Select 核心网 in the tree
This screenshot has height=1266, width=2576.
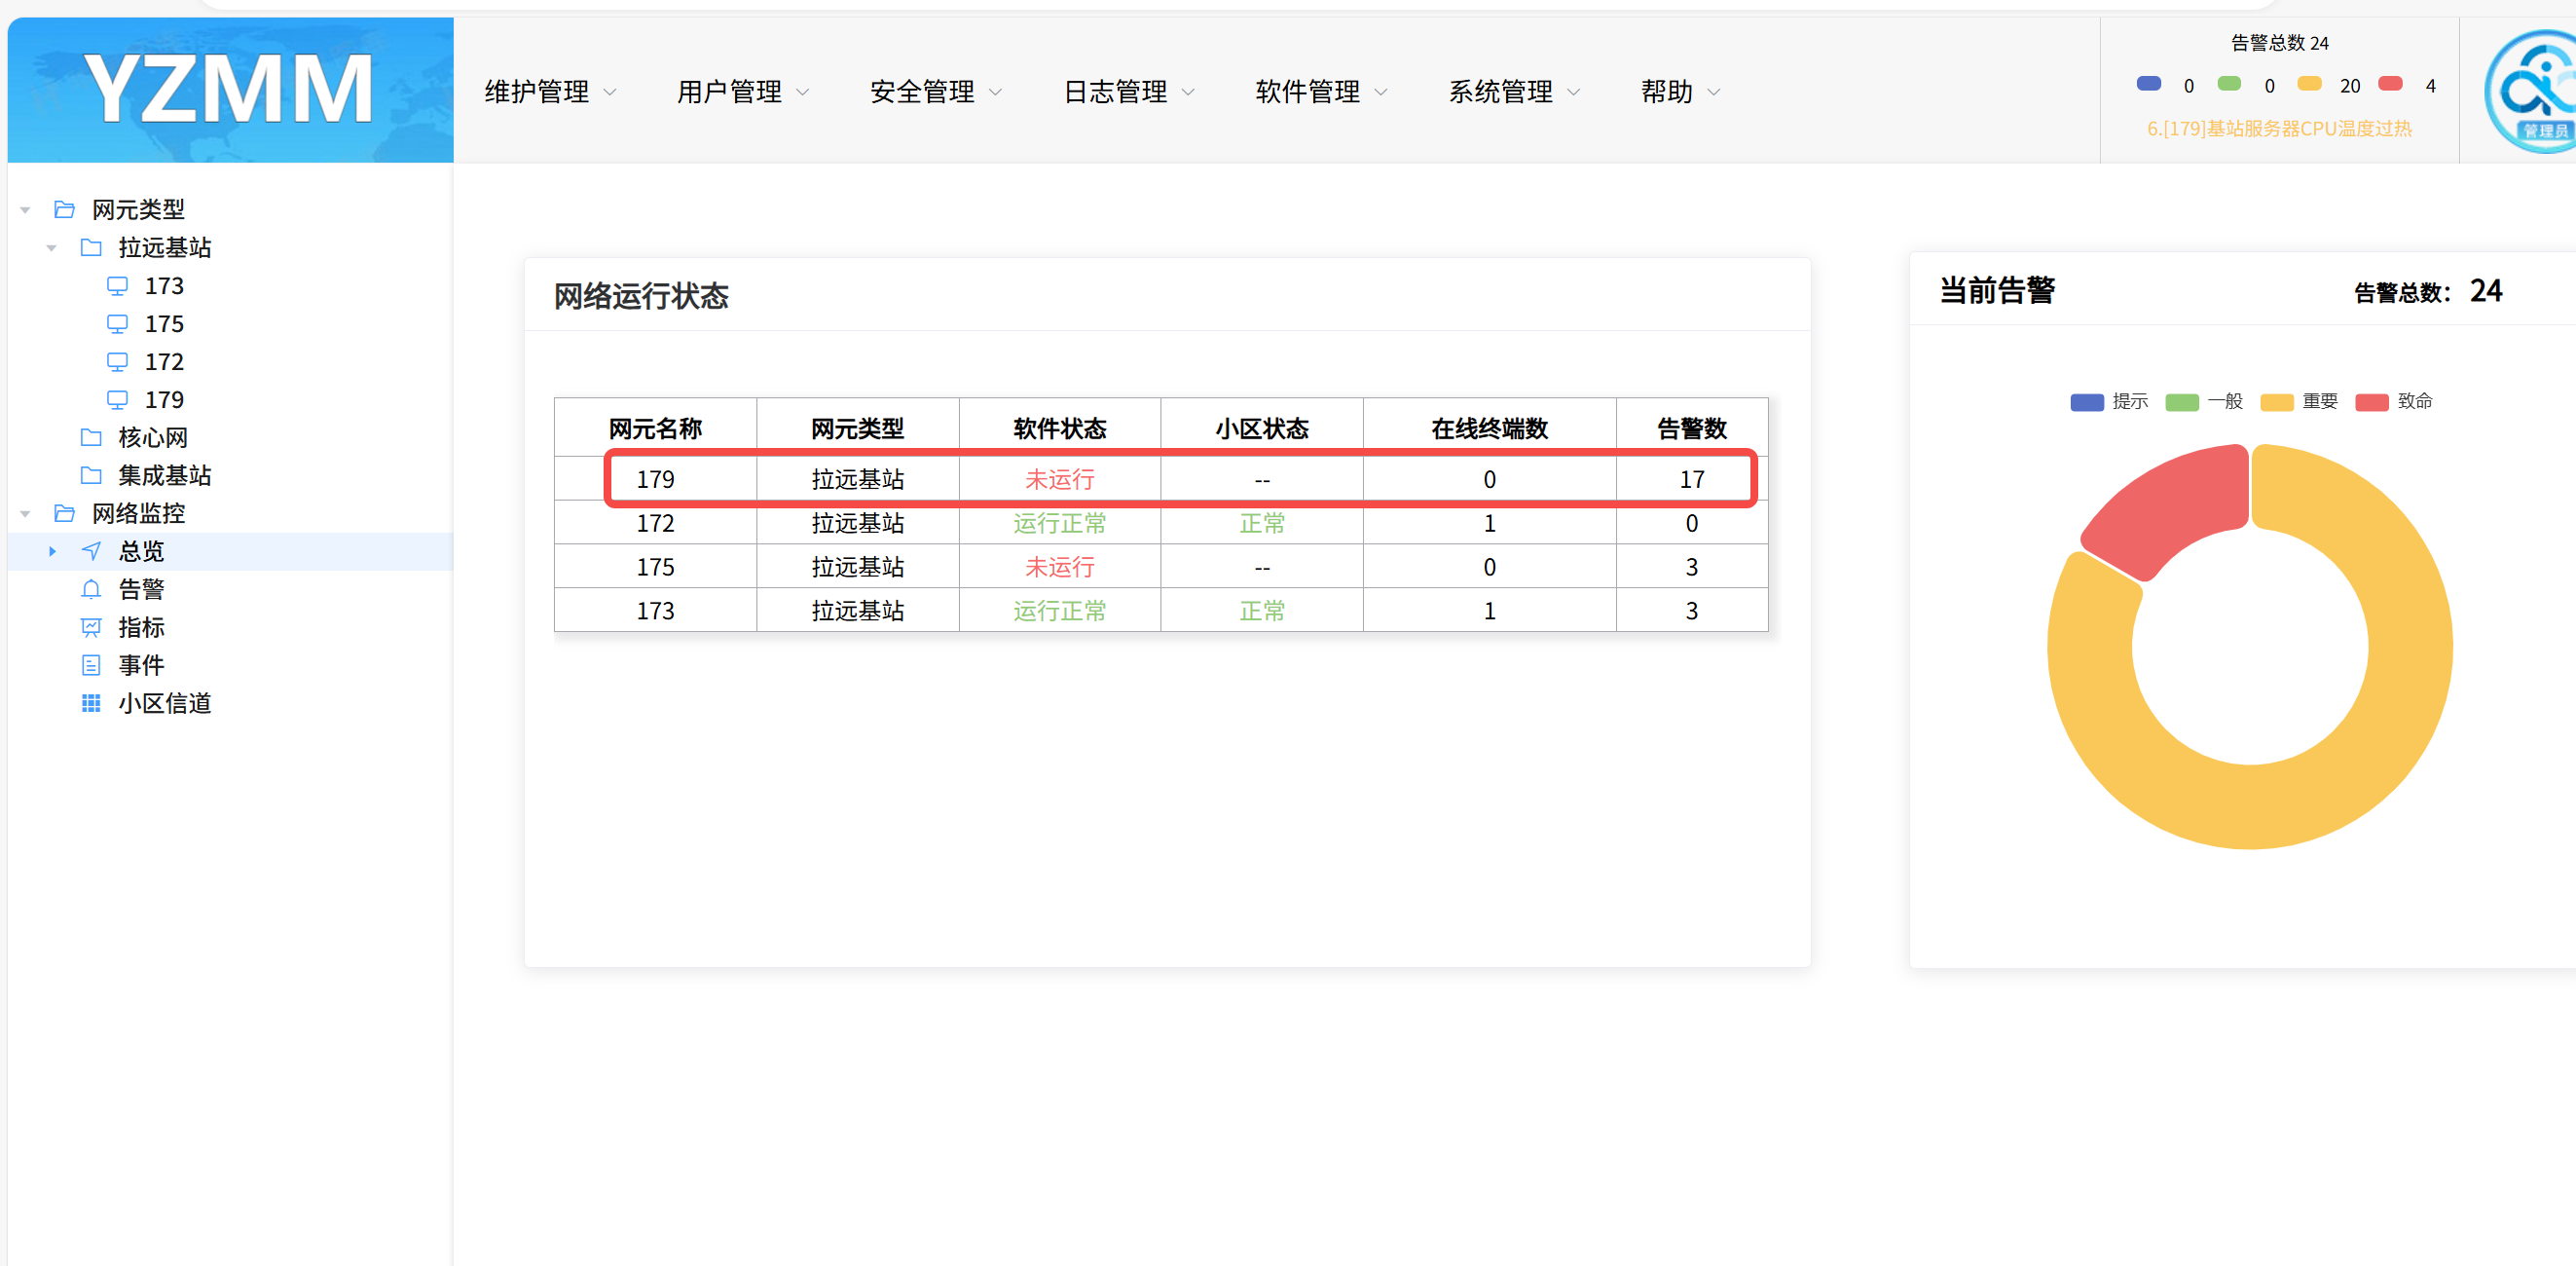tap(153, 437)
